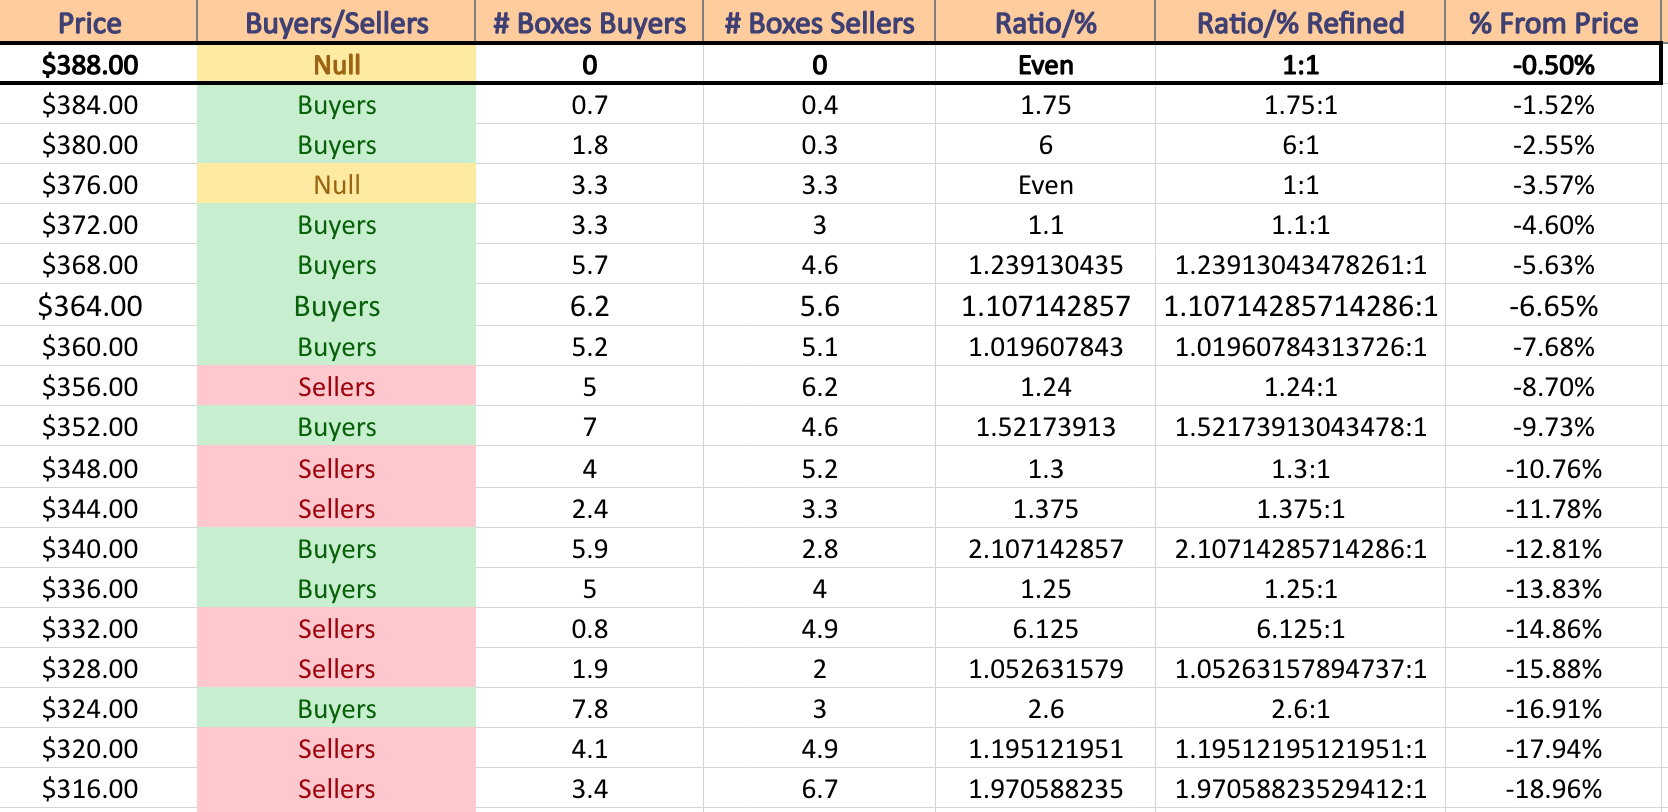The image size is (1668, 812).
Task: Select the -6.65% cell
Action: click(x=1553, y=306)
